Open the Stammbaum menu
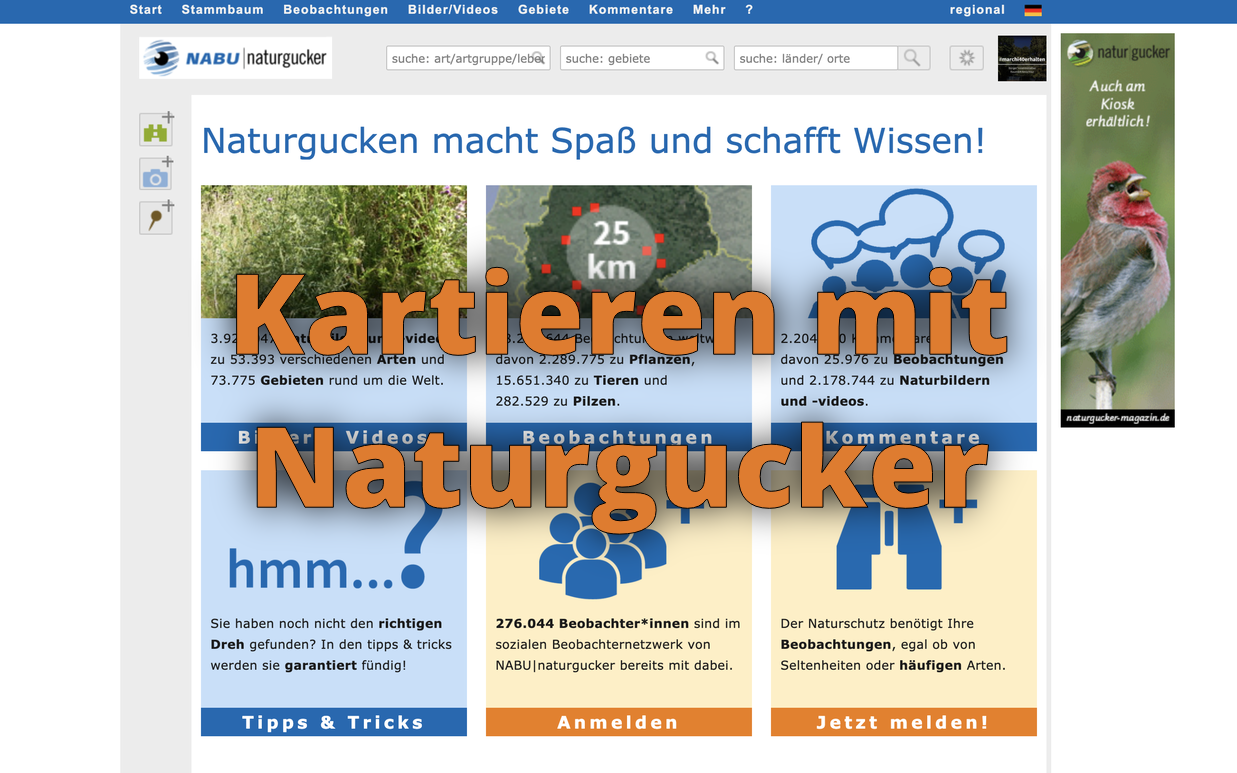 coord(222,10)
